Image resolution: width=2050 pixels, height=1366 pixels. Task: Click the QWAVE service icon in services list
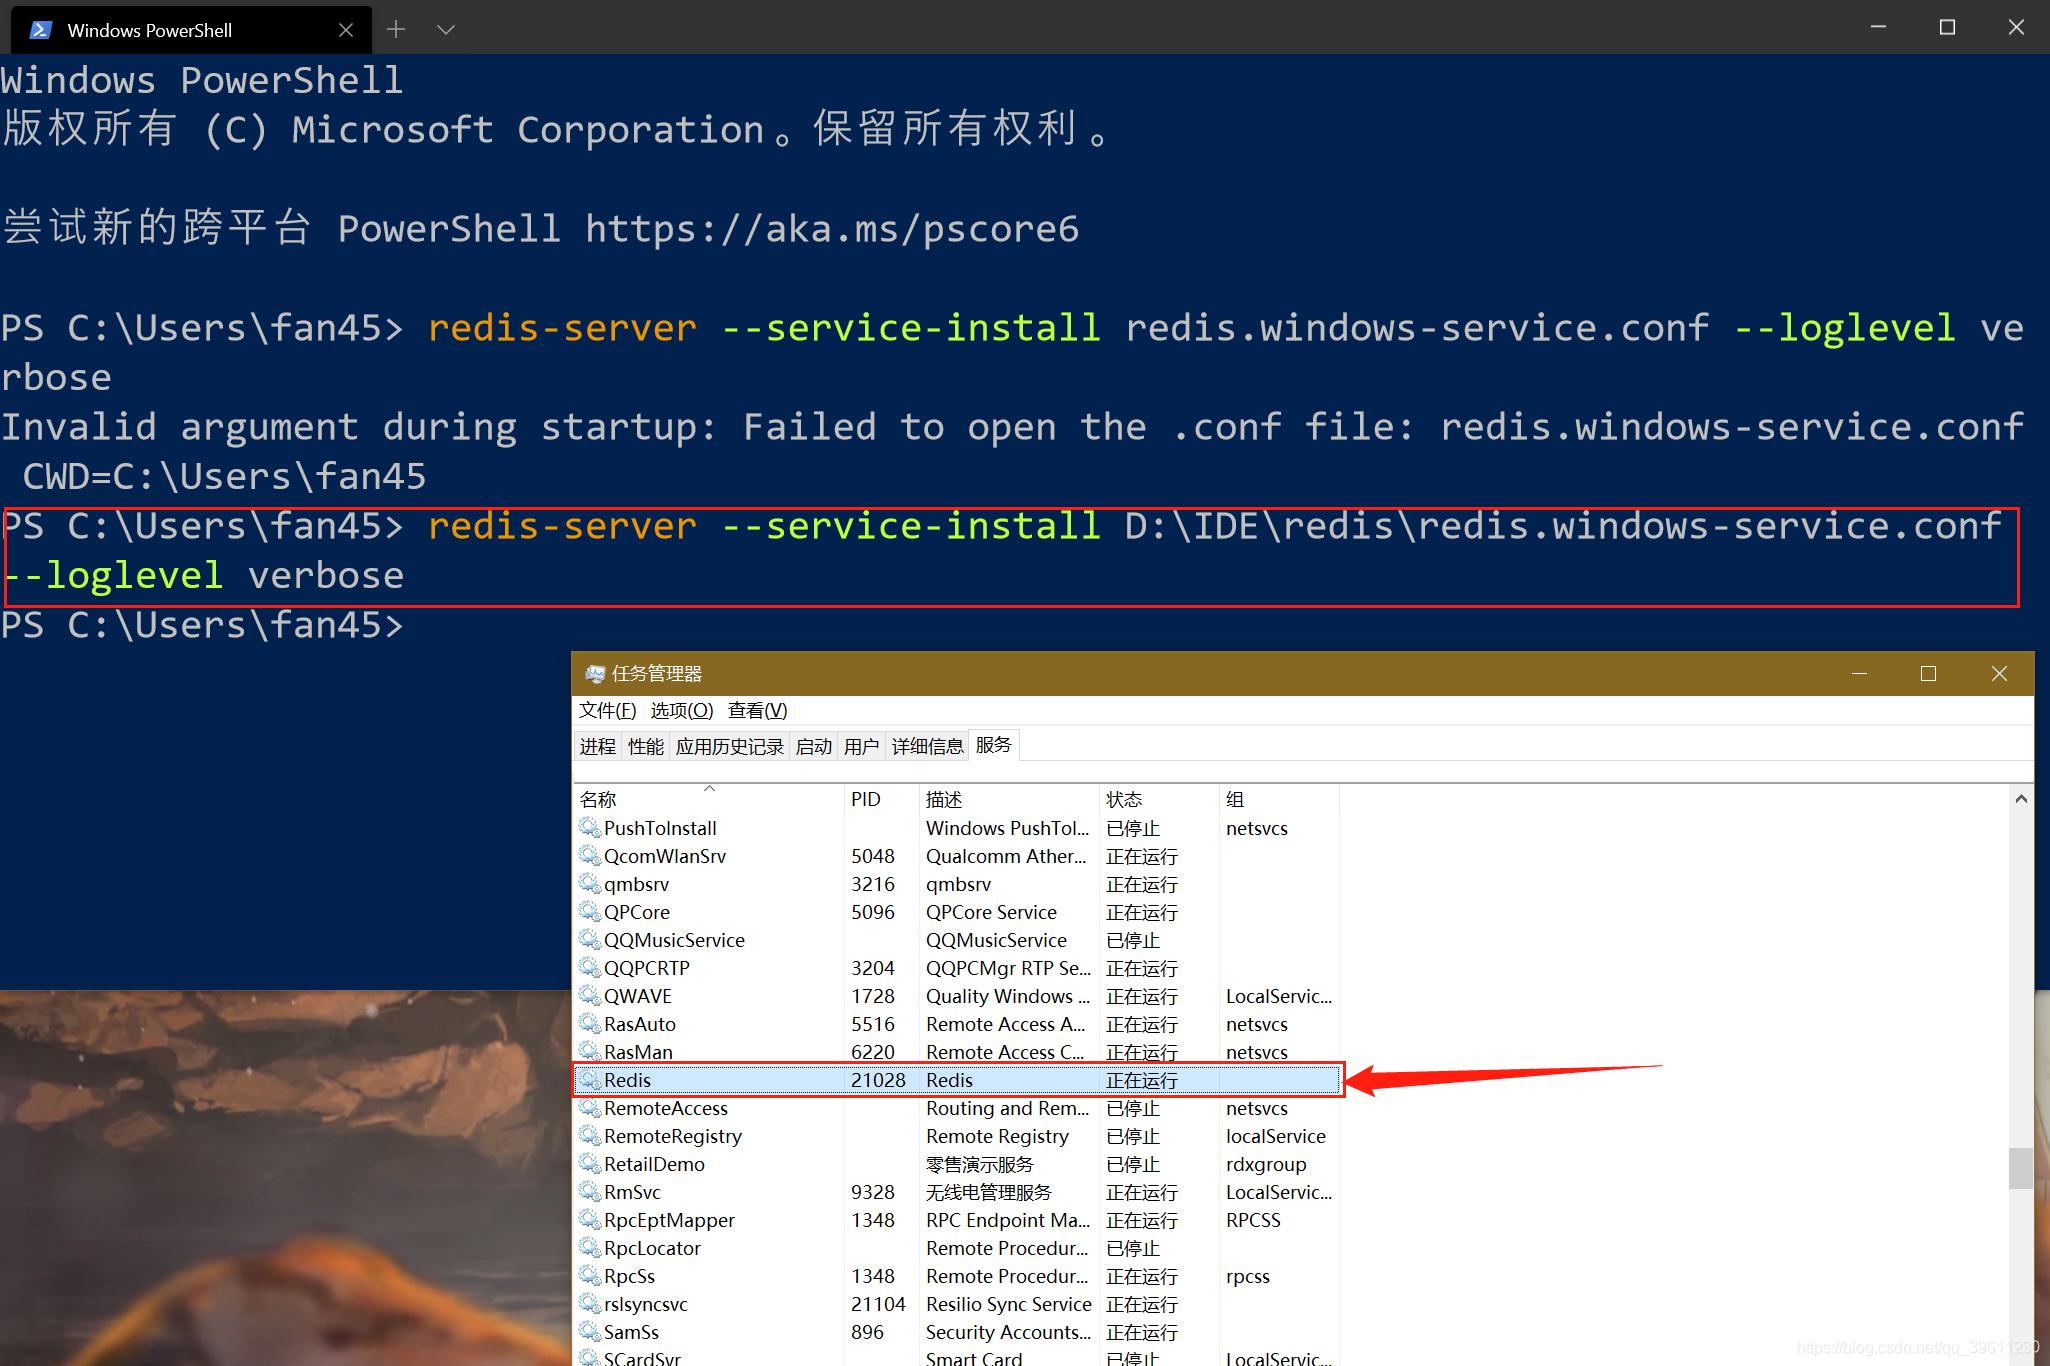point(590,996)
